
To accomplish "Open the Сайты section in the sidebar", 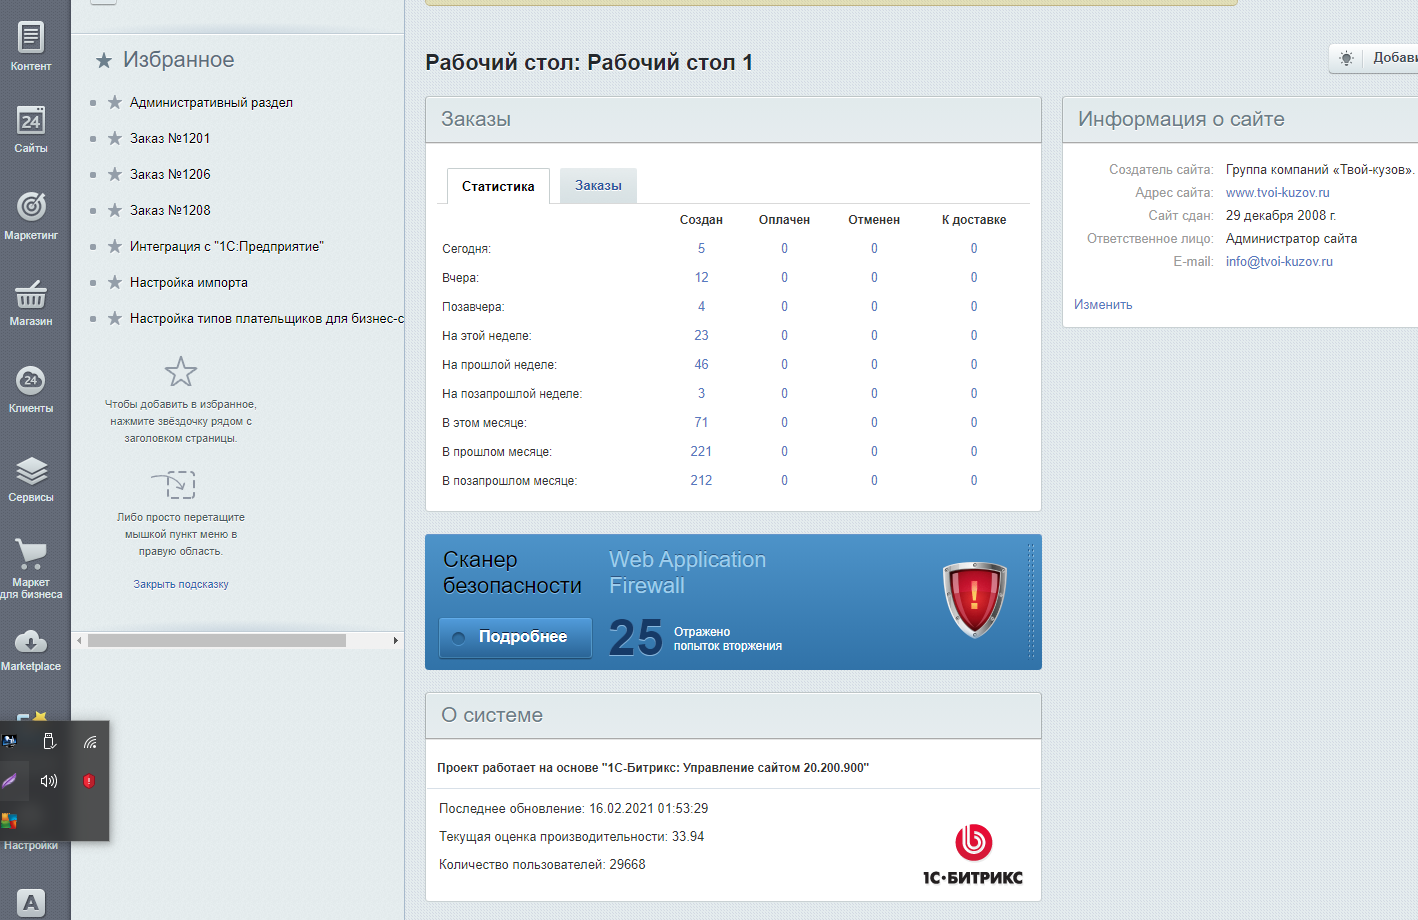I will point(31,129).
